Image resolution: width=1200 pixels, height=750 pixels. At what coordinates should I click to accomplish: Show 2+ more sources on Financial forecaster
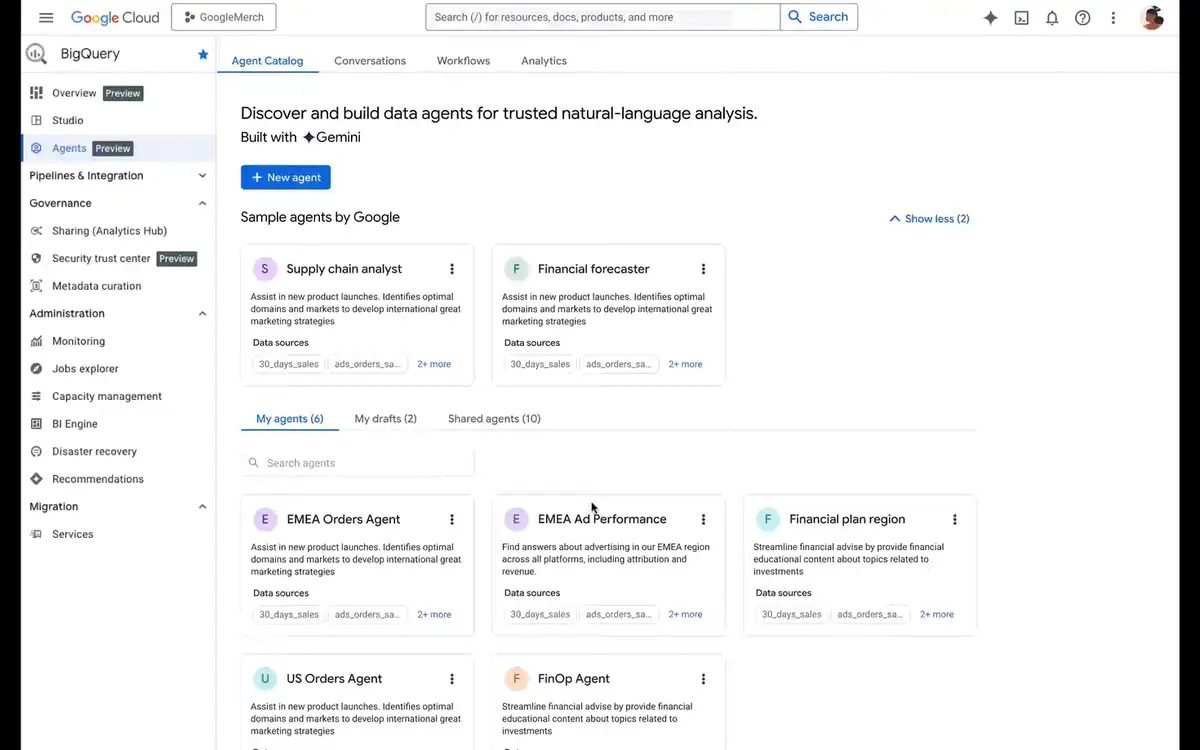pos(685,364)
